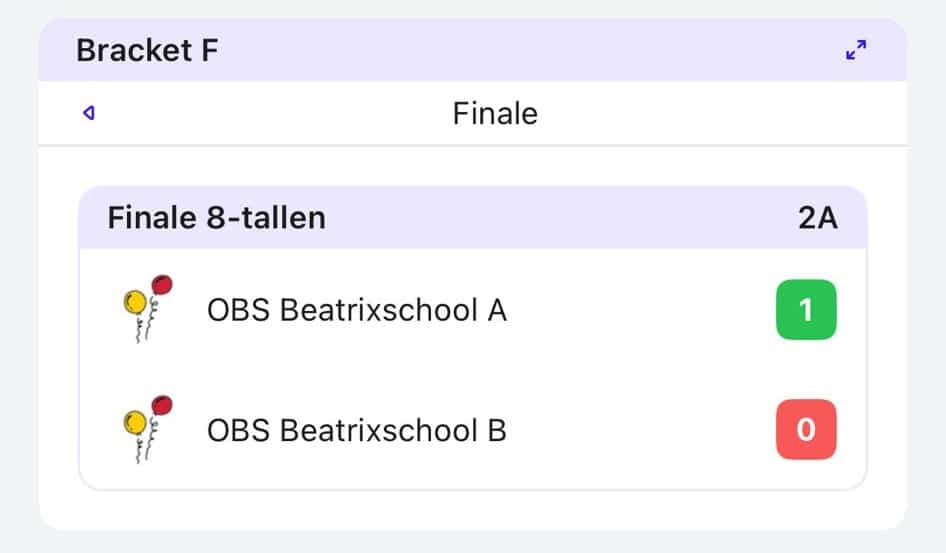Click the balloon strings in Beatrixschool B's logo
This screenshot has width=946, height=553.
[145, 449]
